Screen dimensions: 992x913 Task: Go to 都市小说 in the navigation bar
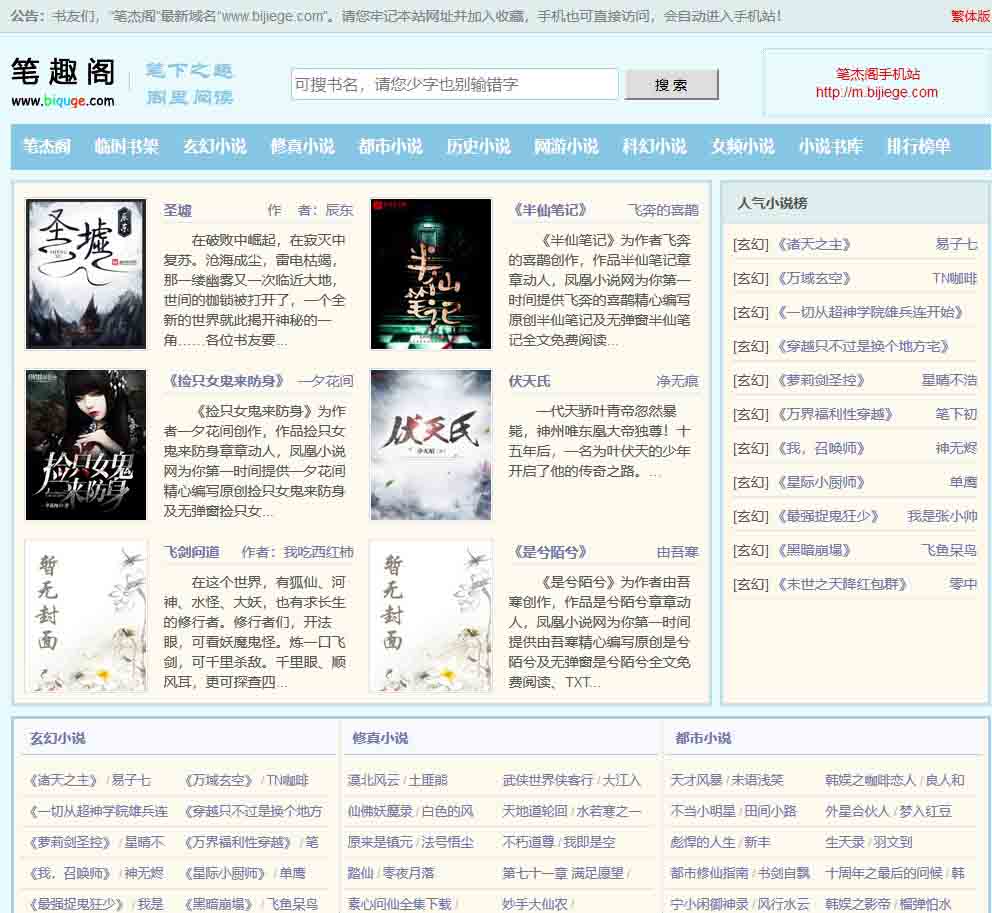(x=390, y=147)
